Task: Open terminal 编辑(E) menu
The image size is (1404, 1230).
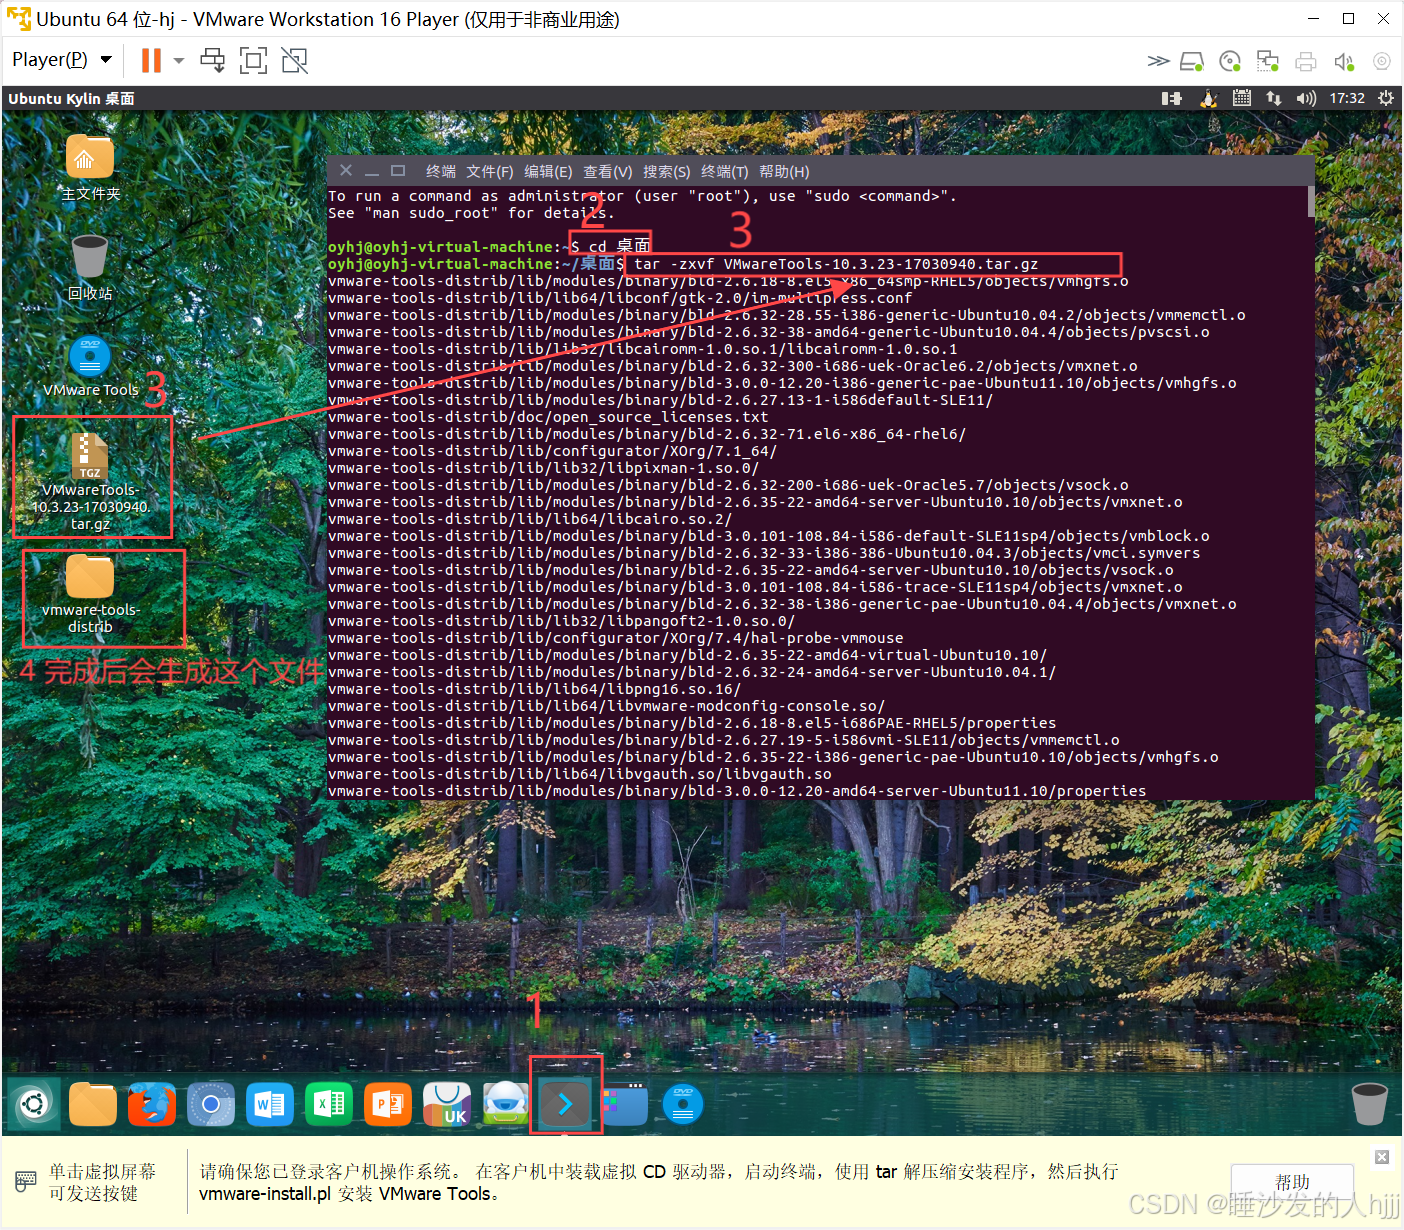Action: pos(548,172)
